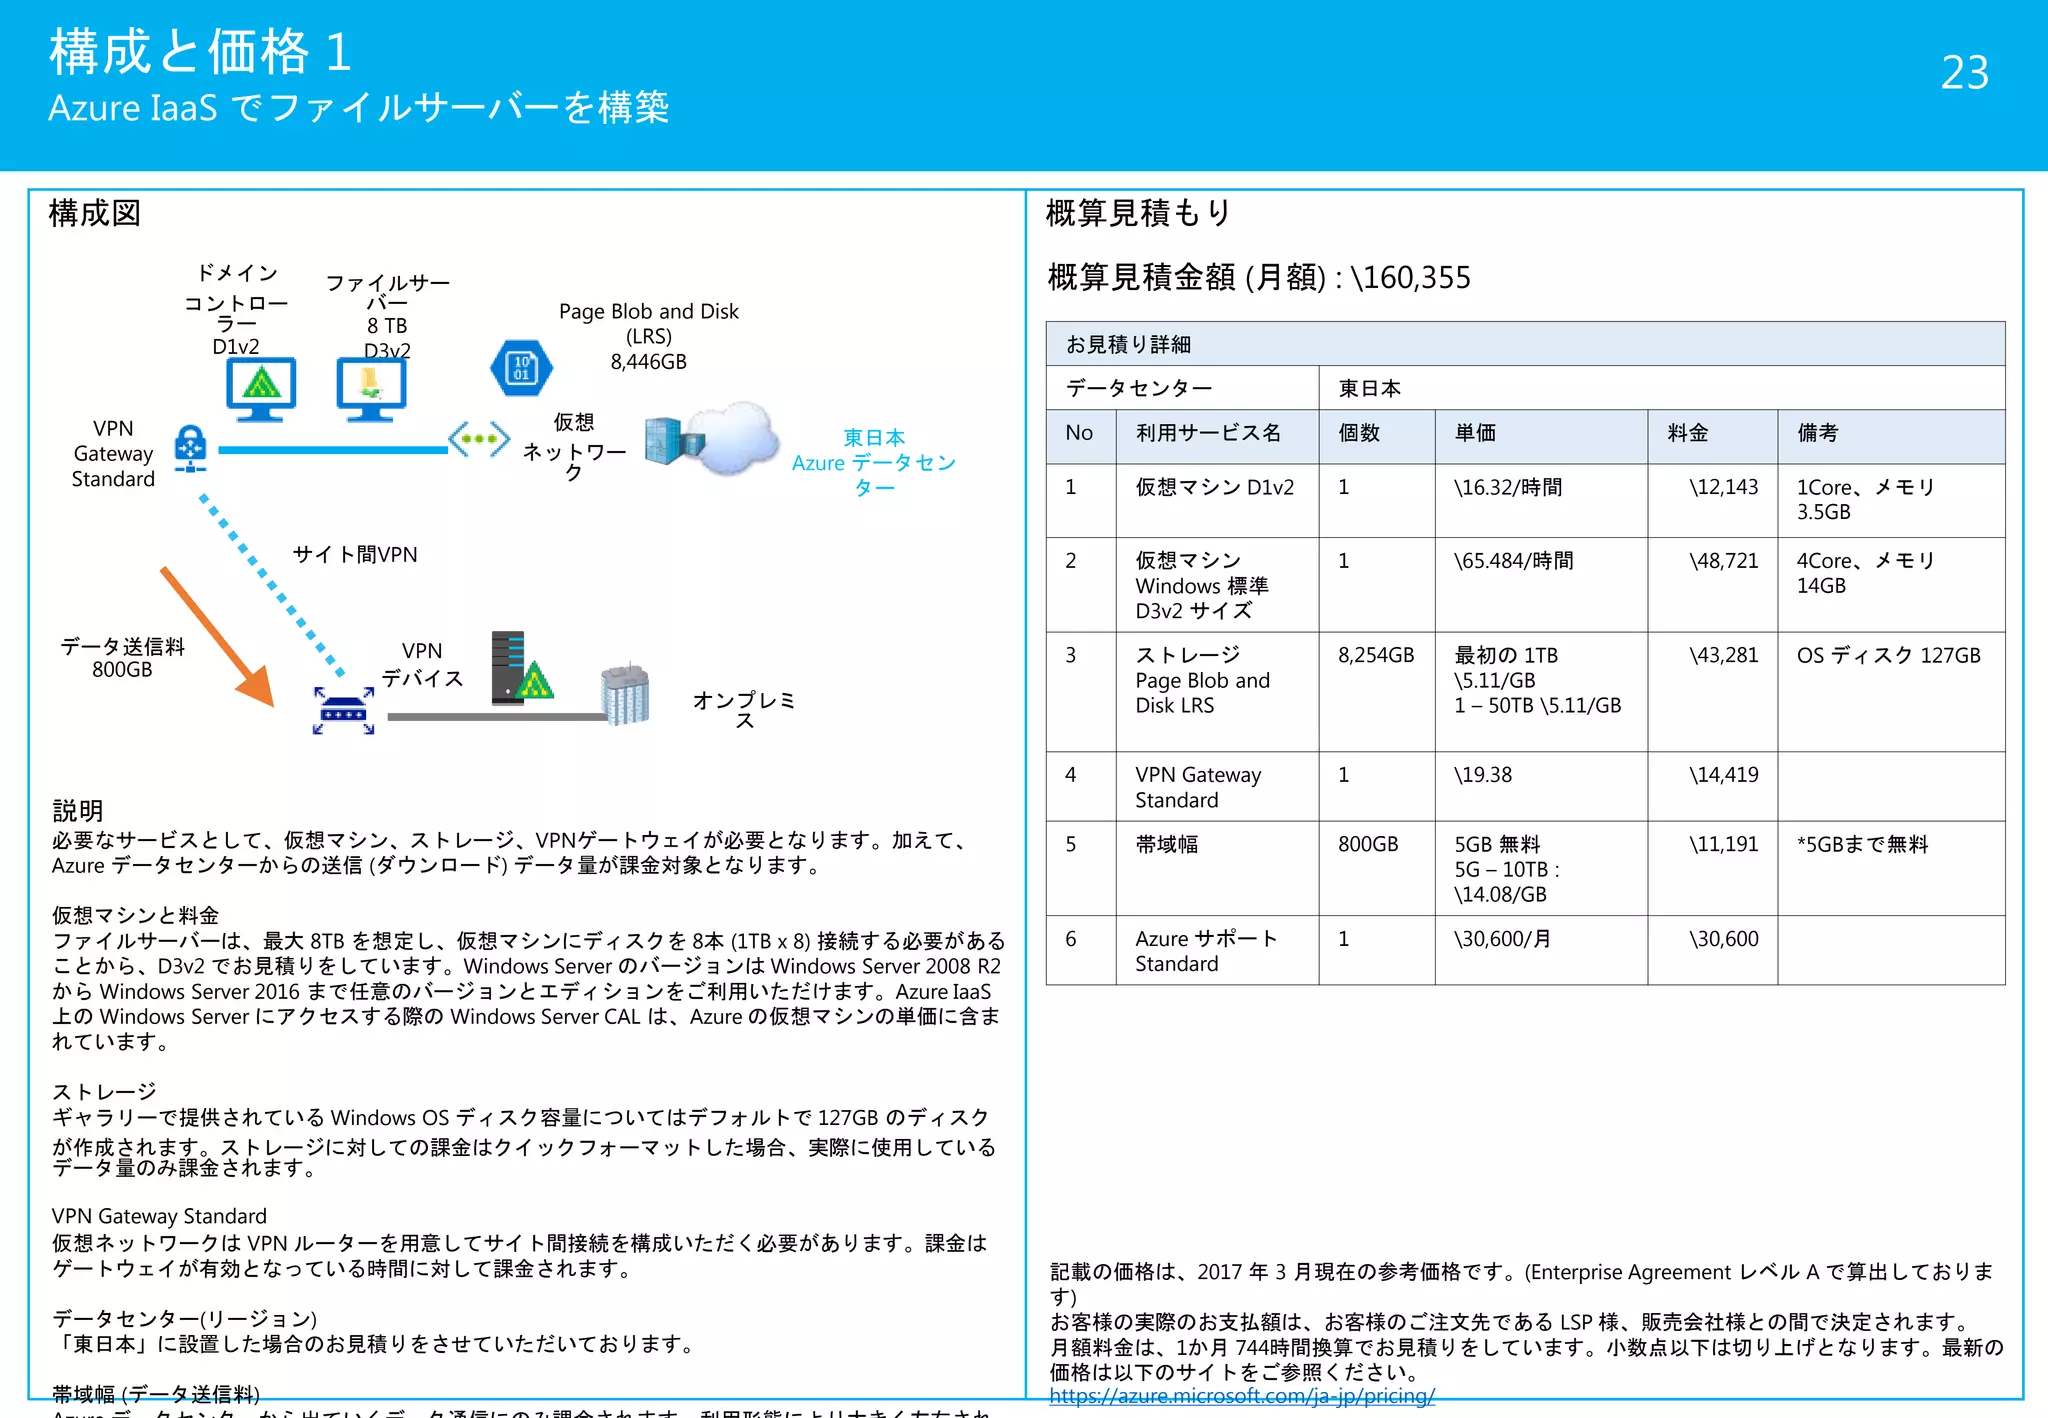Select the 仮想マシンと料金 paragraph heading
This screenshot has height=1418, width=2048.
click(x=136, y=915)
